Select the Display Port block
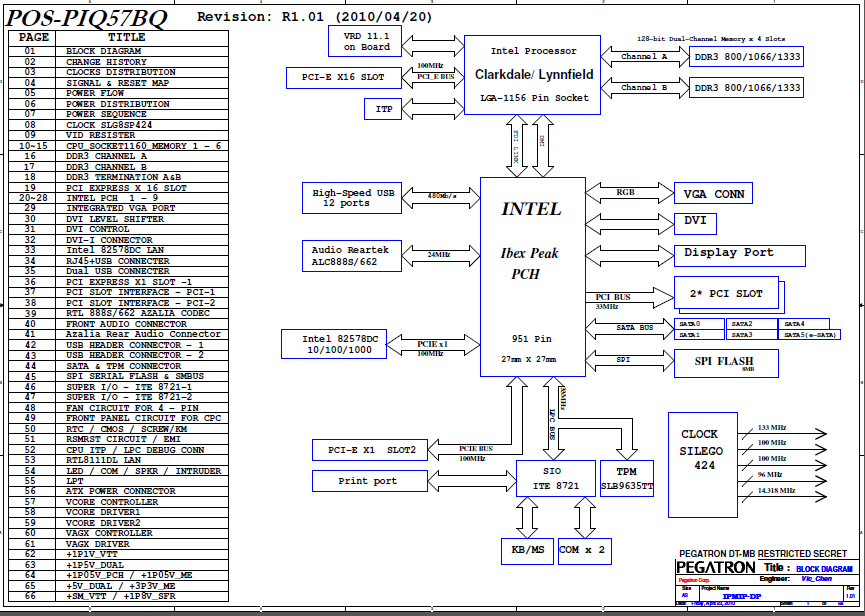Screen dimensions: 865x616 740,253
